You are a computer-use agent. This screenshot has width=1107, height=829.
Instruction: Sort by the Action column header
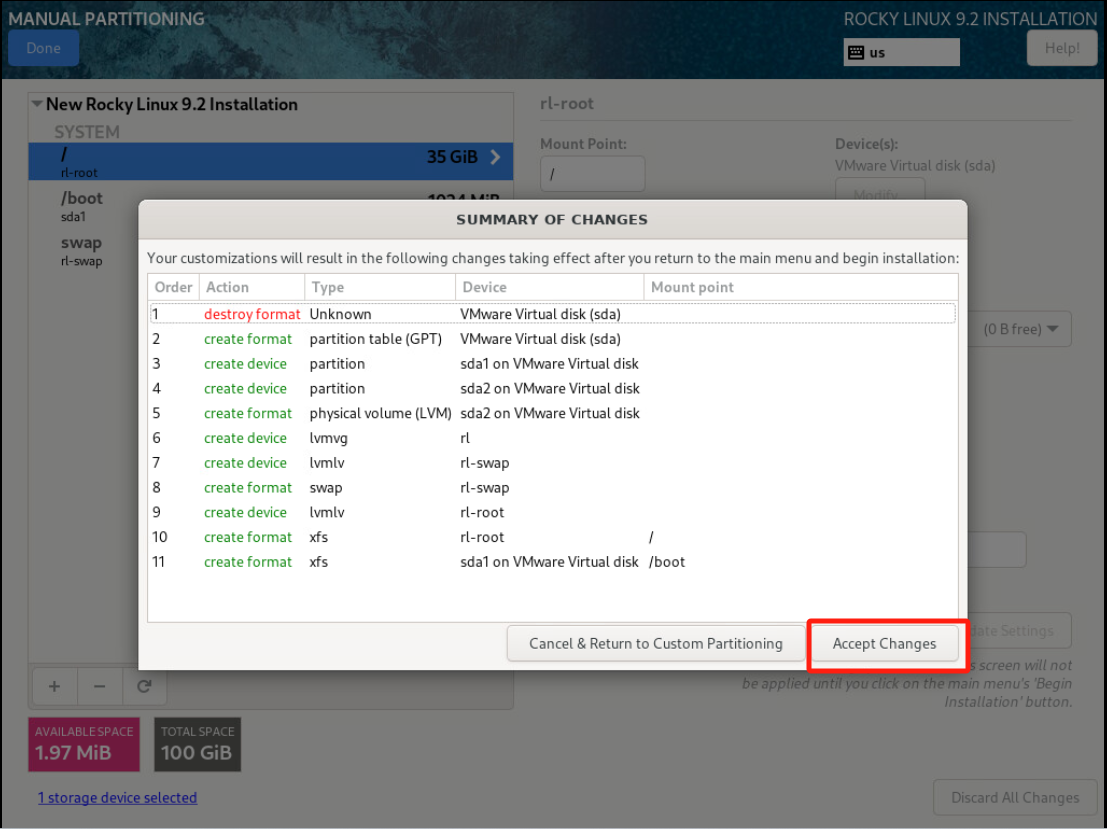click(x=252, y=287)
